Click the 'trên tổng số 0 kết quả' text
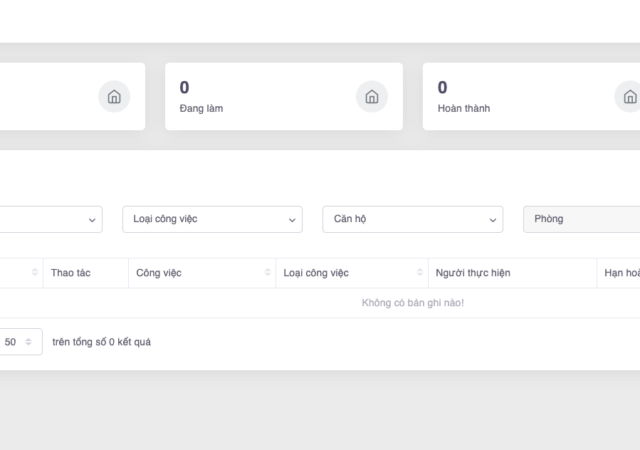This screenshot has width=640, height=450. (102, 342)
